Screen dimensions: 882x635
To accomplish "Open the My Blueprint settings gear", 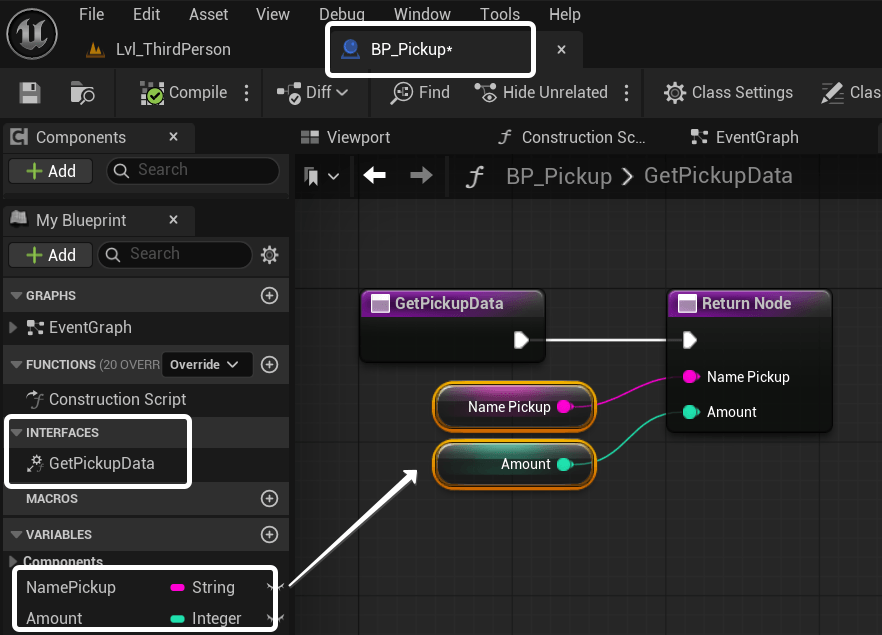I will [269, 255].
